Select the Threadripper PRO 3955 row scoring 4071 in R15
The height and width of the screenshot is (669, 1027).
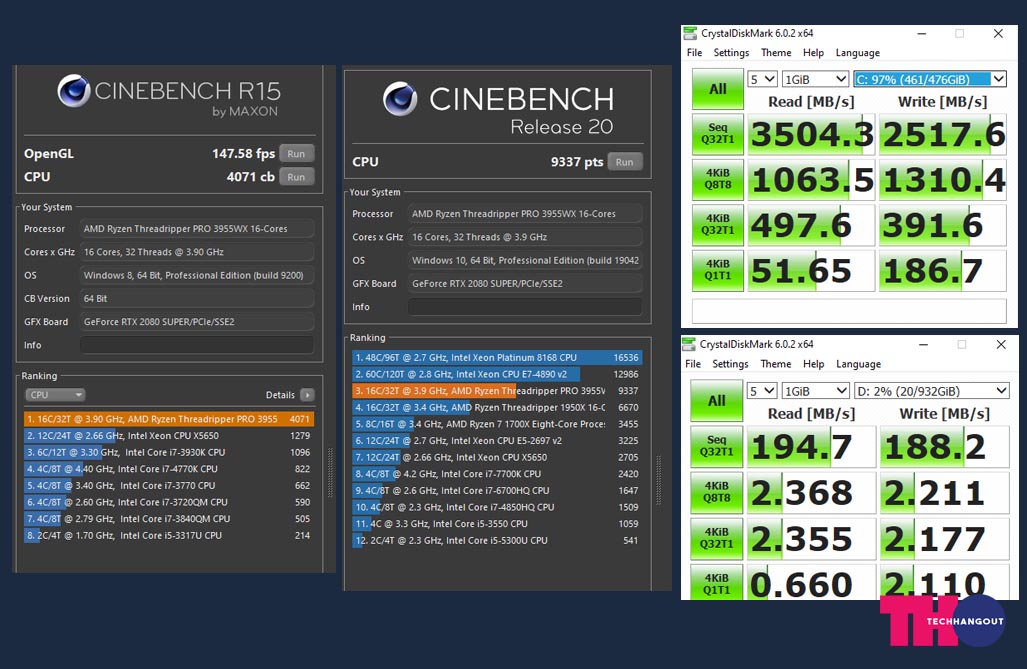(169, 419)
